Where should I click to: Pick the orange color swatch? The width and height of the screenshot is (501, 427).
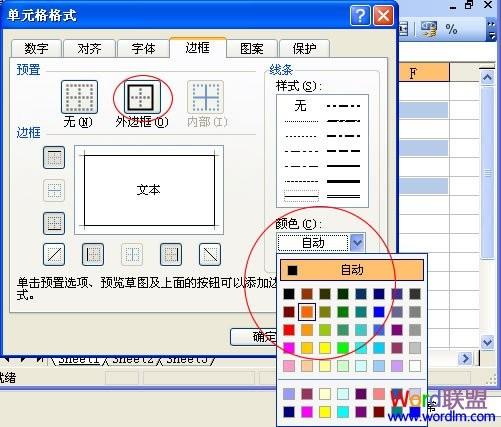tap(307, 312)
